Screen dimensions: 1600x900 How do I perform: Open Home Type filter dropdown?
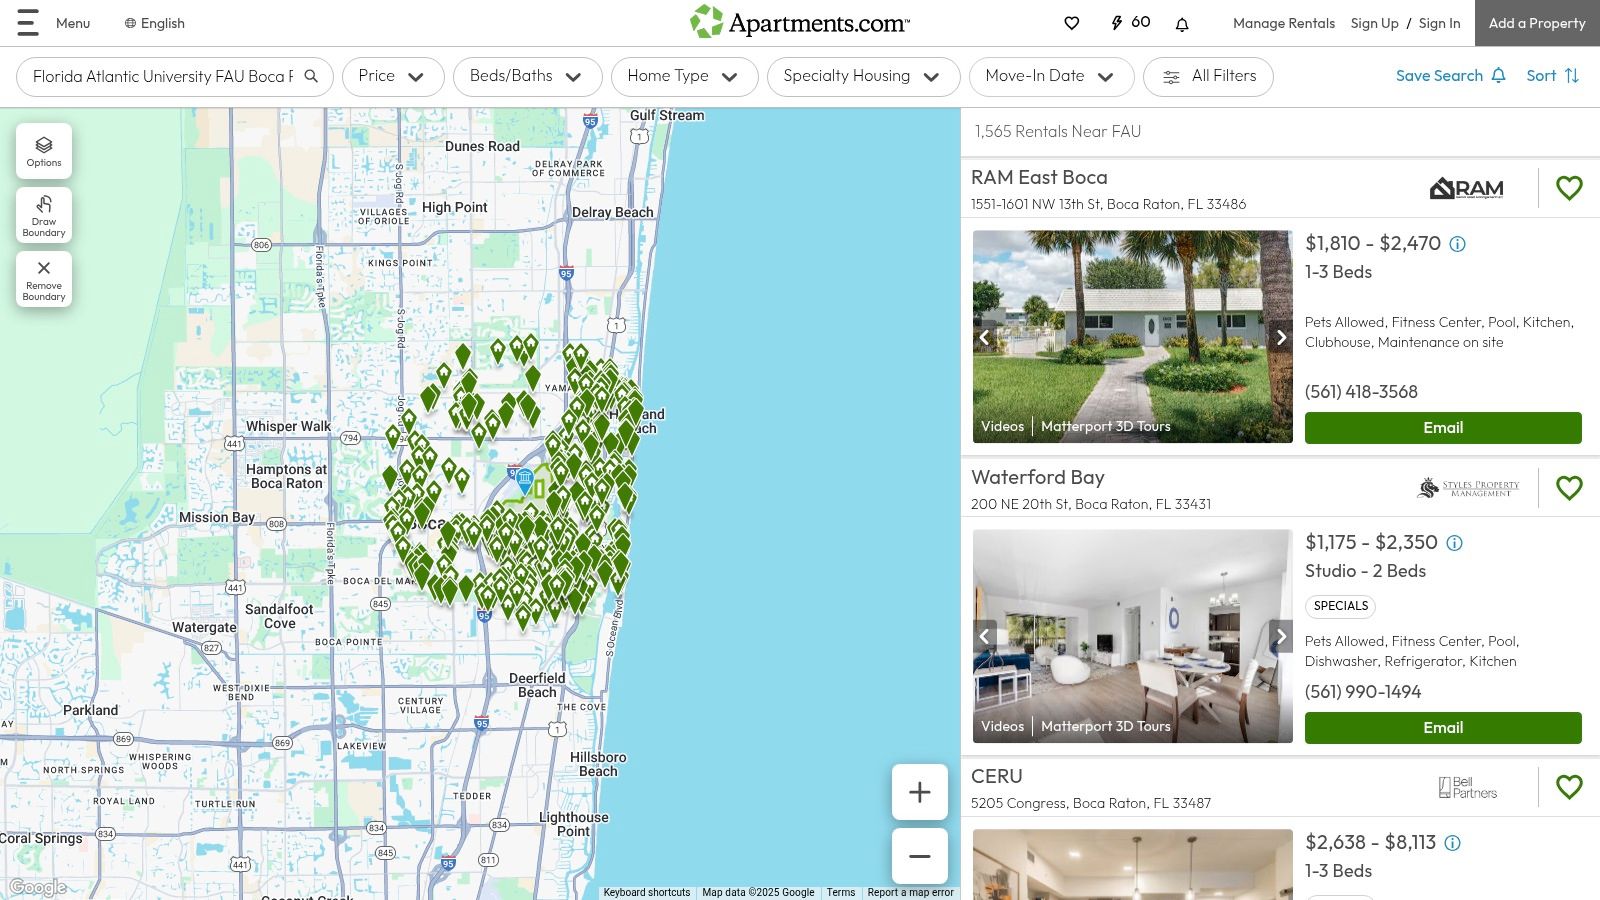tap(684, 76)
